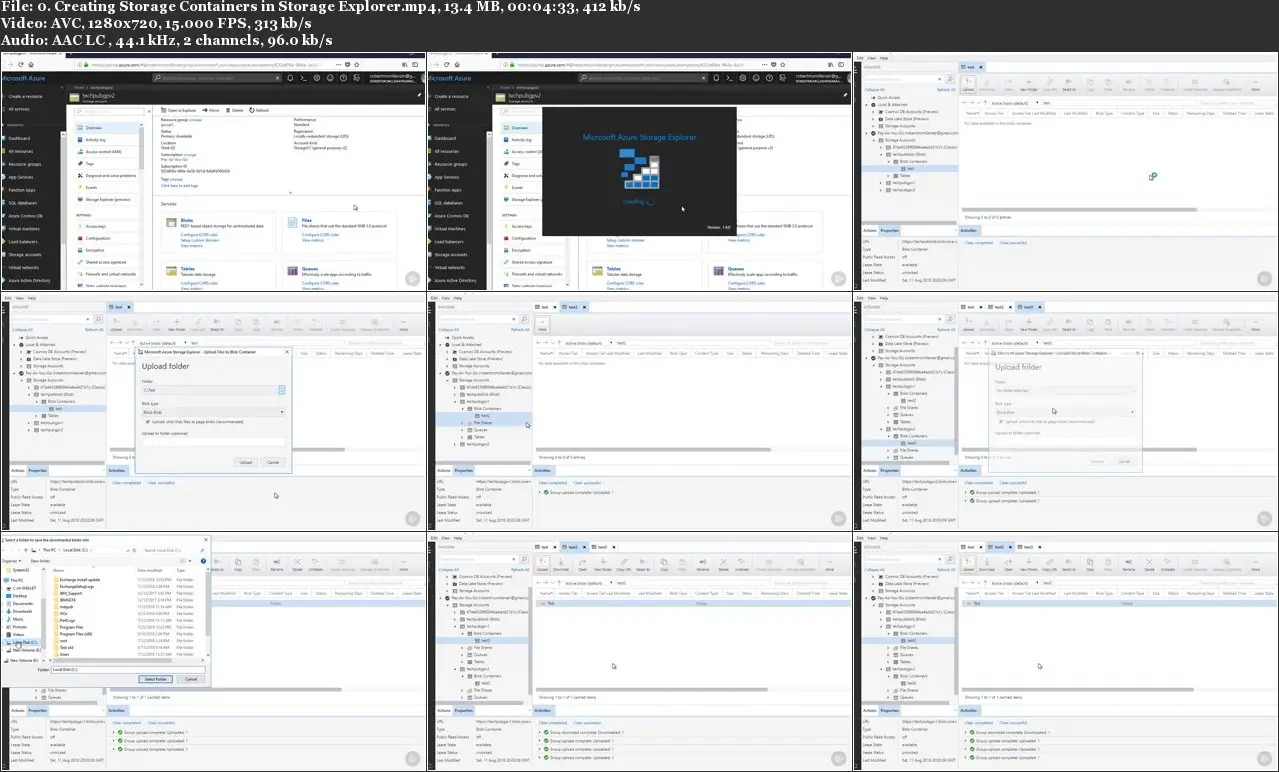
Task: Select 'Local Disk (C:)' in the folder picker navigation pane
Action: 24,643
